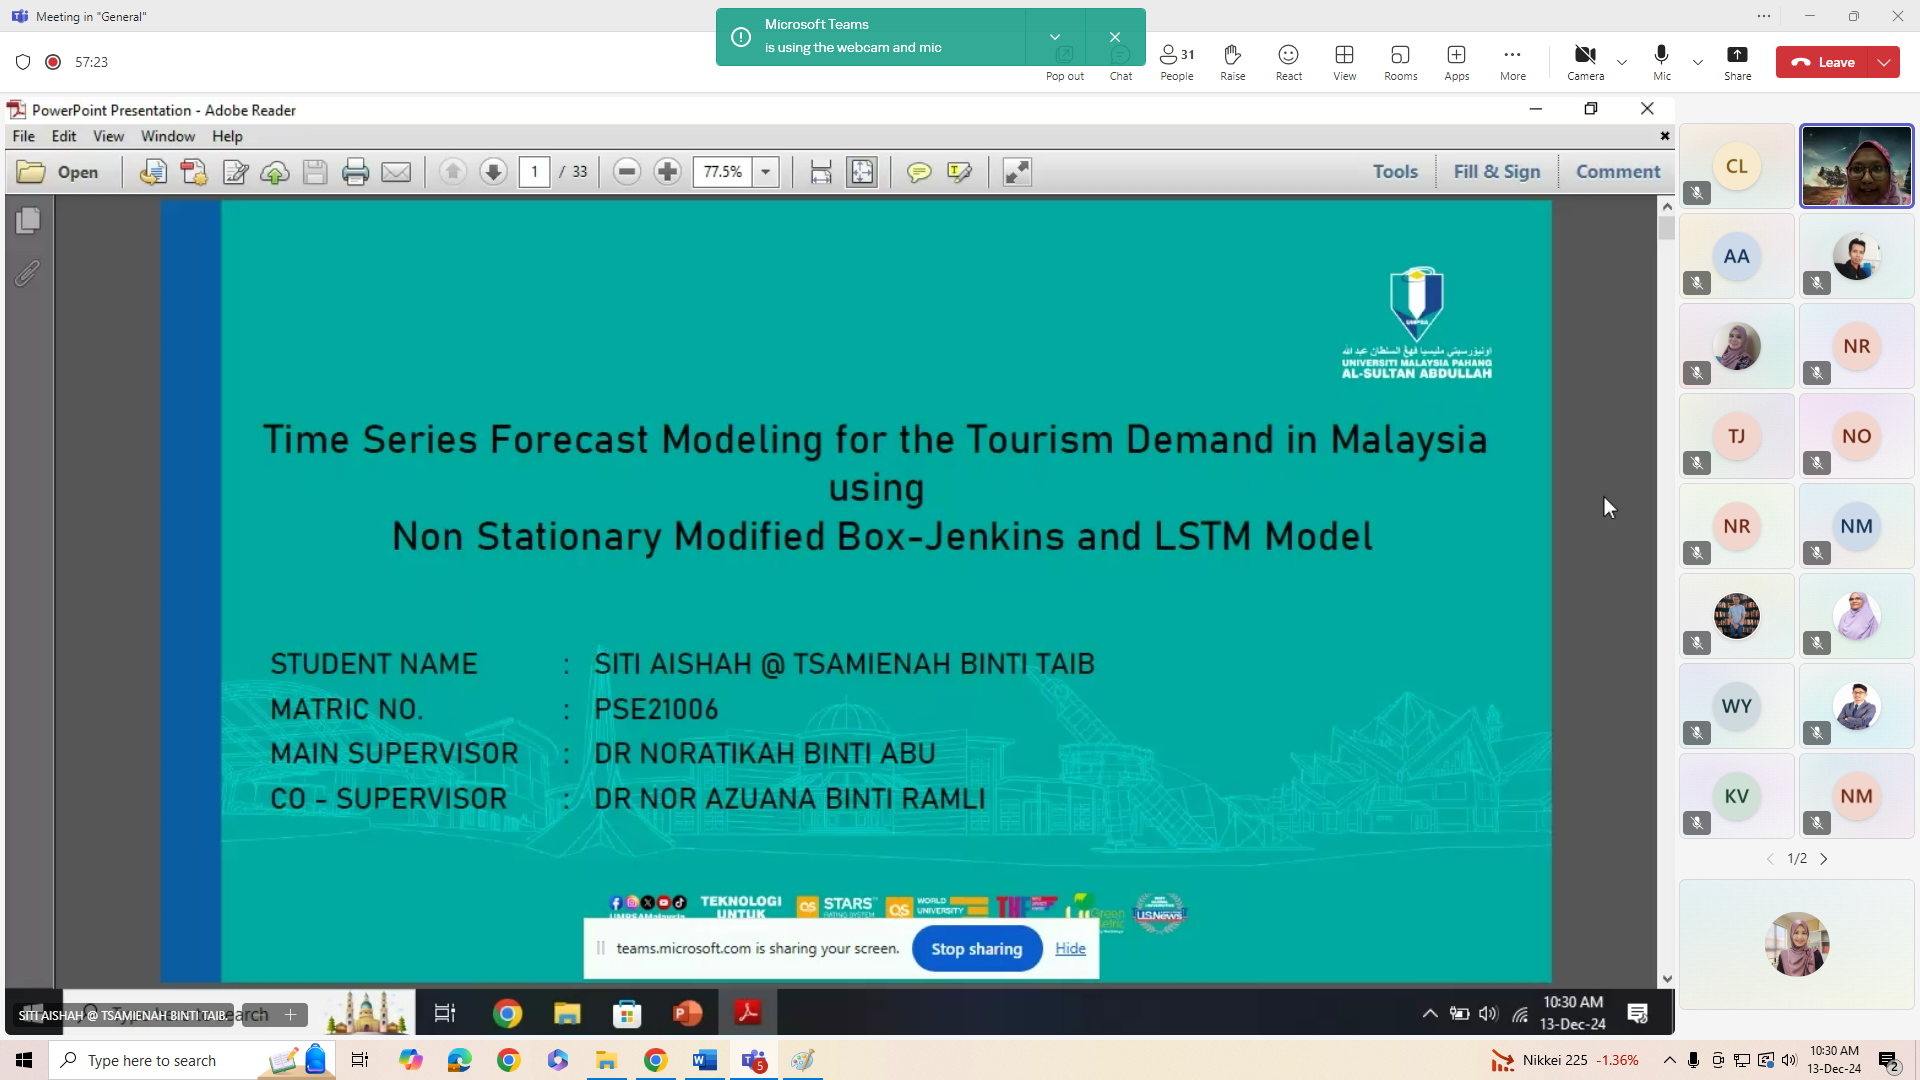
Task: Pop out the shared content
Action: tap(1065, 62)
